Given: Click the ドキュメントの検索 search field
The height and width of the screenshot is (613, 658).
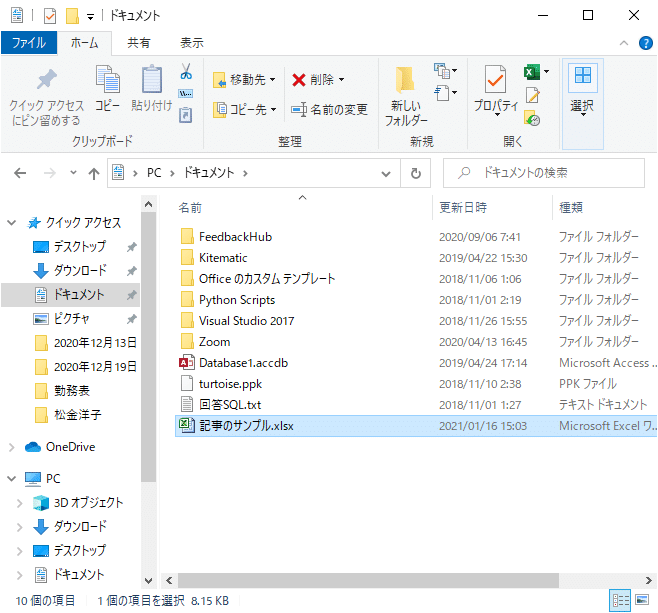Looking at the screenshot, I should click(544, 173).
